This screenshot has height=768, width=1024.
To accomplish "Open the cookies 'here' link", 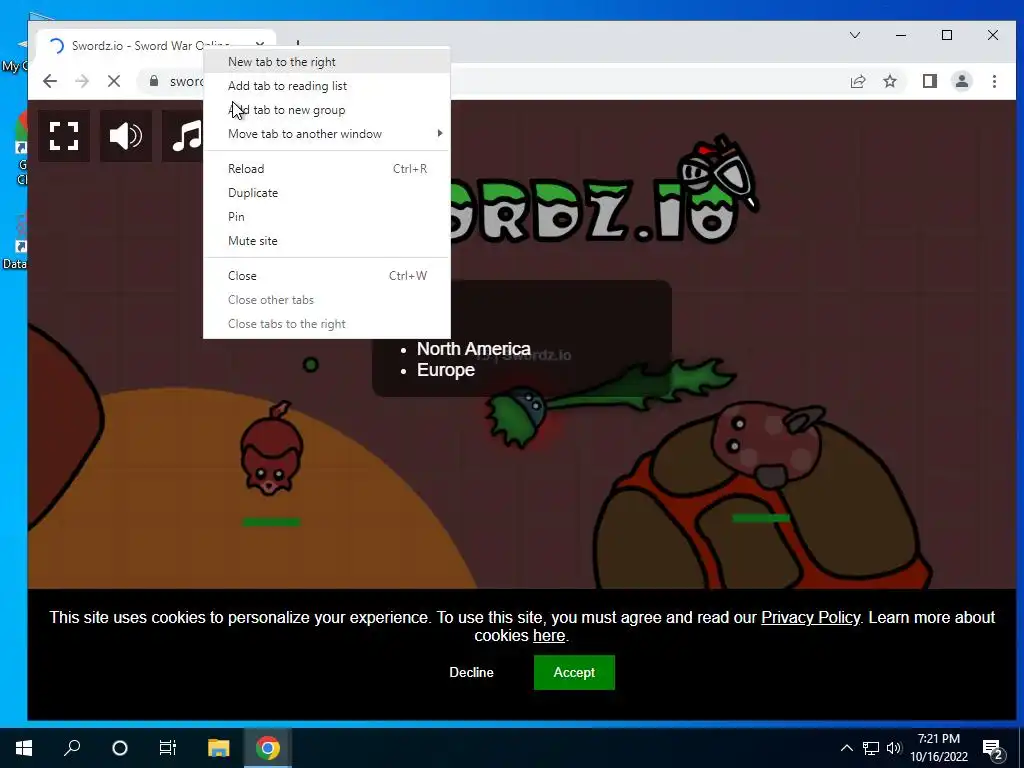I will pyautogui.click(x=549, y=635).
